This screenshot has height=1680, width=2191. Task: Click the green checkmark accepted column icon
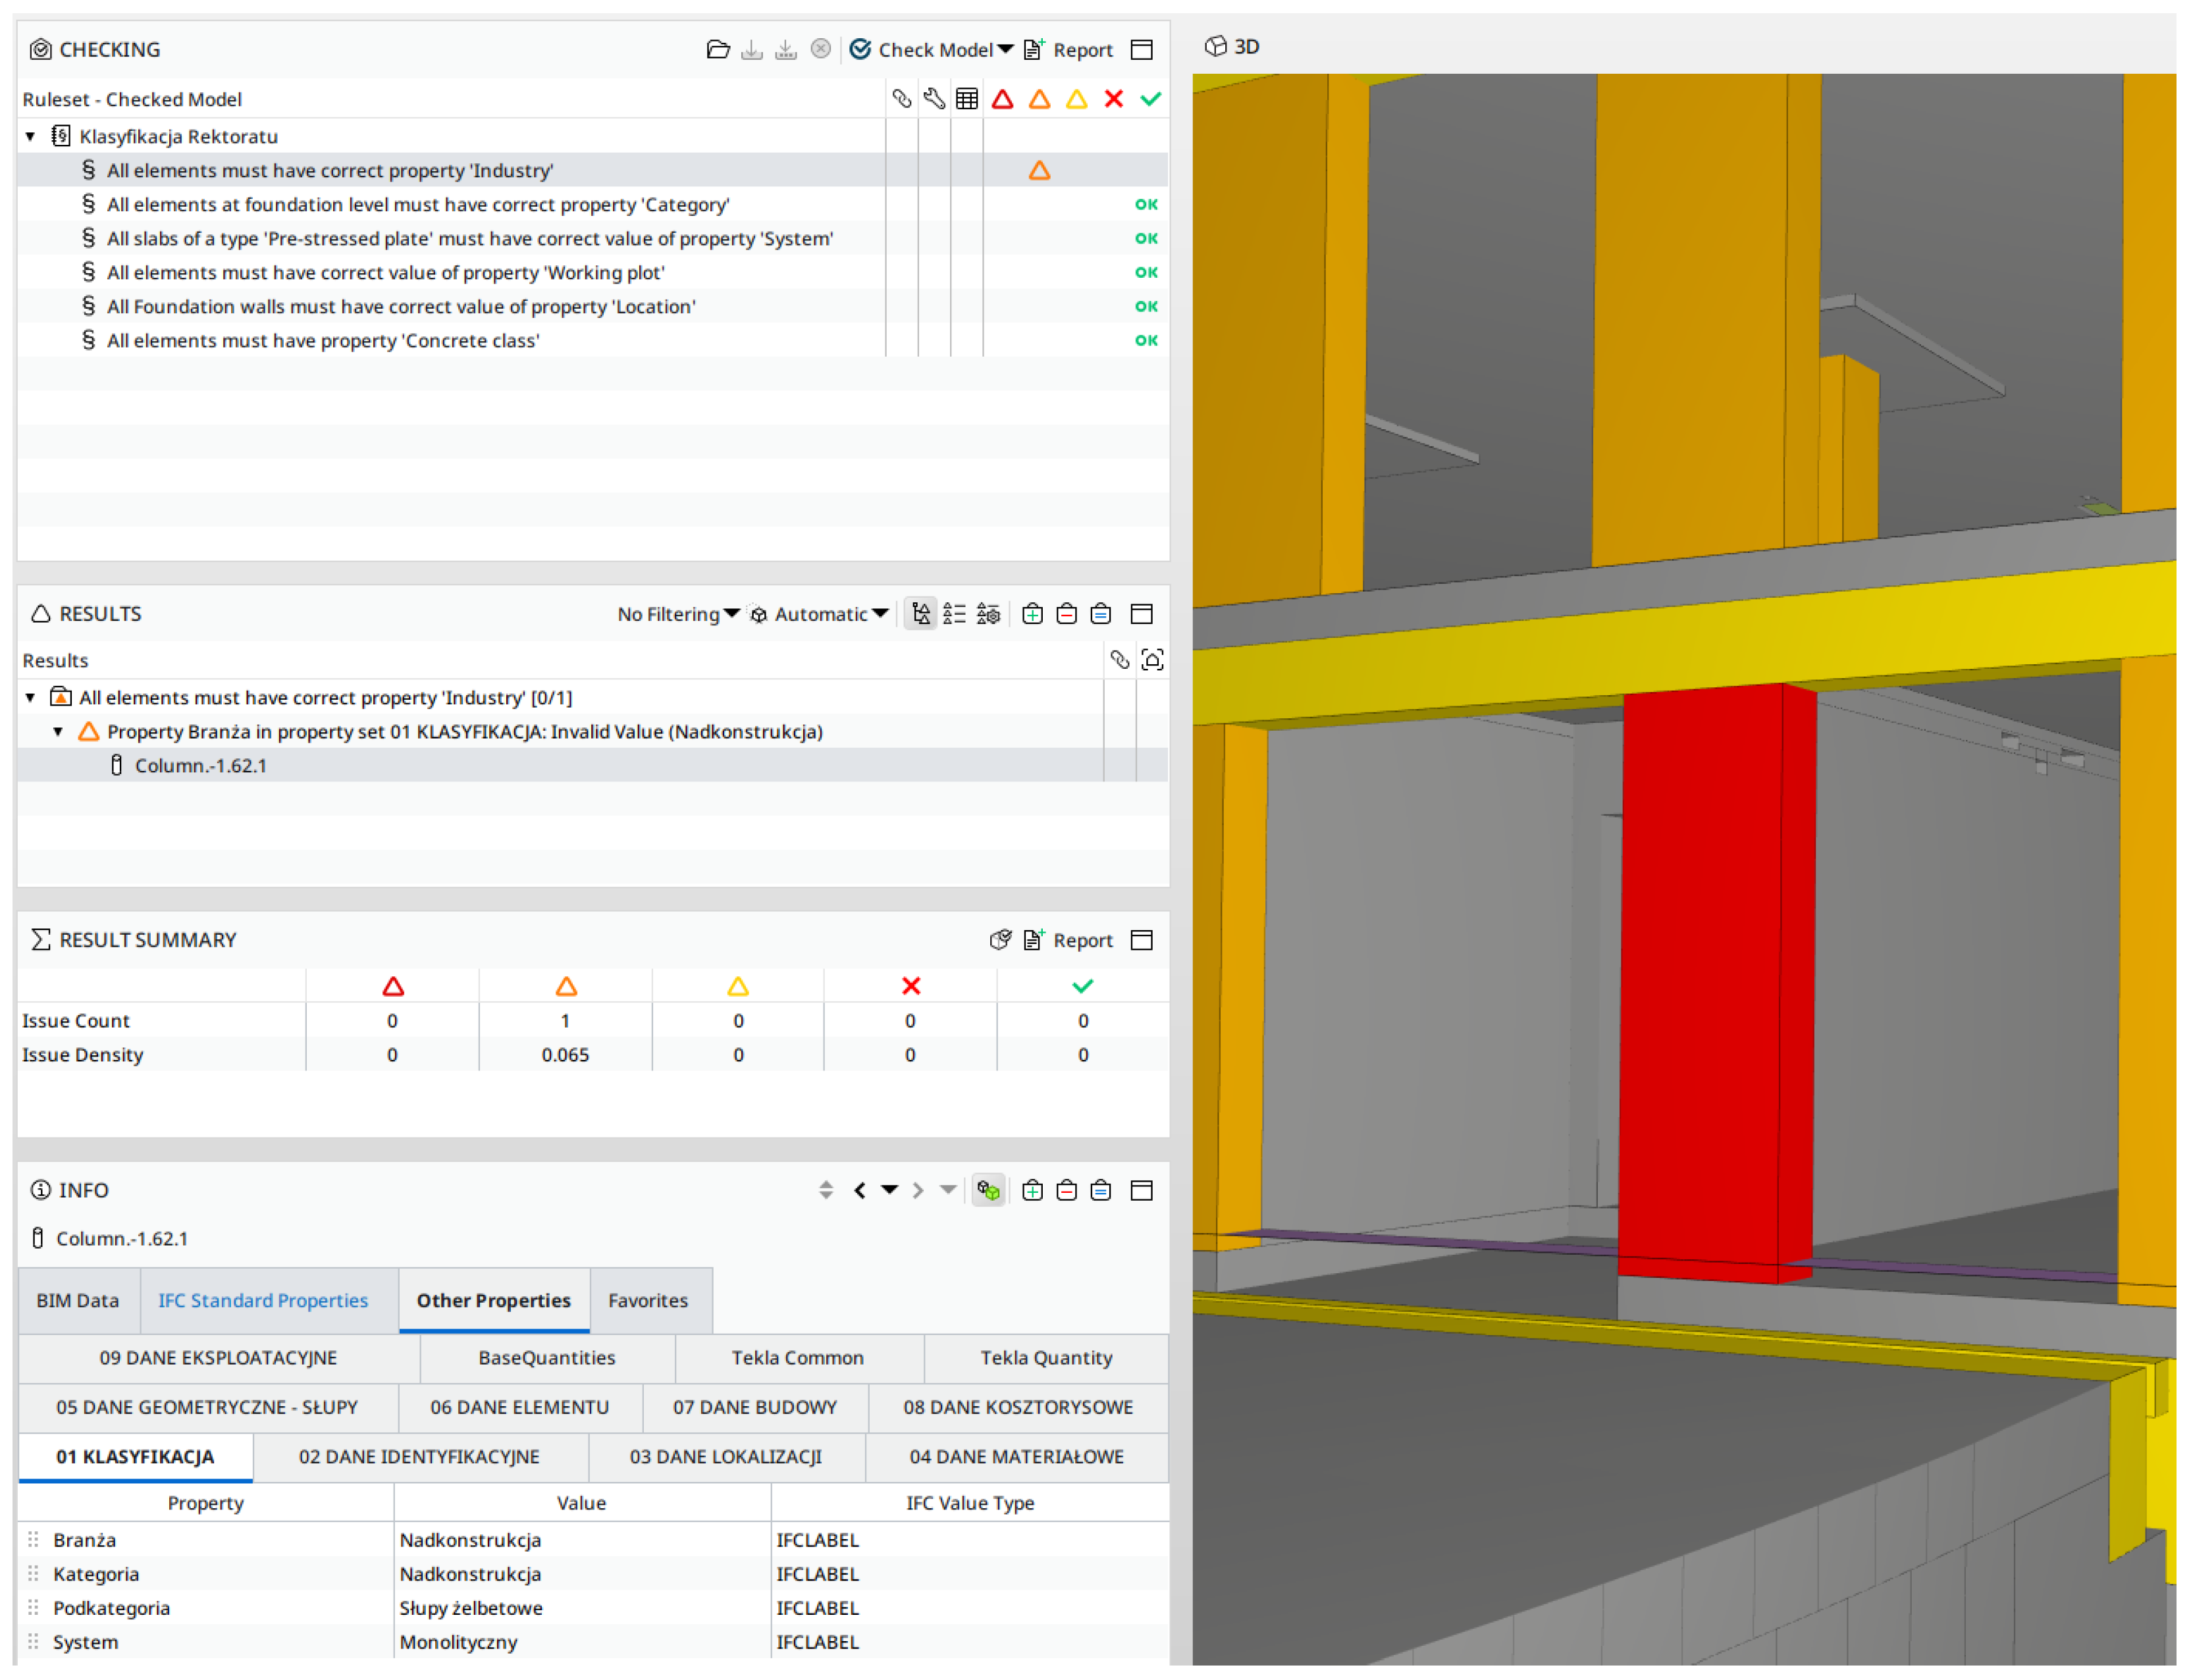pyautogui.click(x=1151, y=99)
